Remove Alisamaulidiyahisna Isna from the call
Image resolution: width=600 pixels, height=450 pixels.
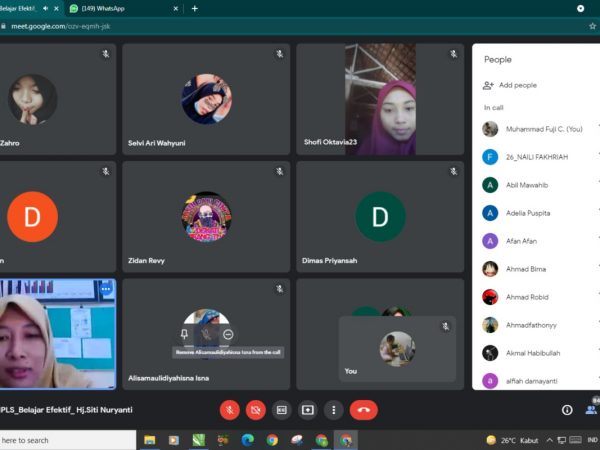tap(229, 334)
